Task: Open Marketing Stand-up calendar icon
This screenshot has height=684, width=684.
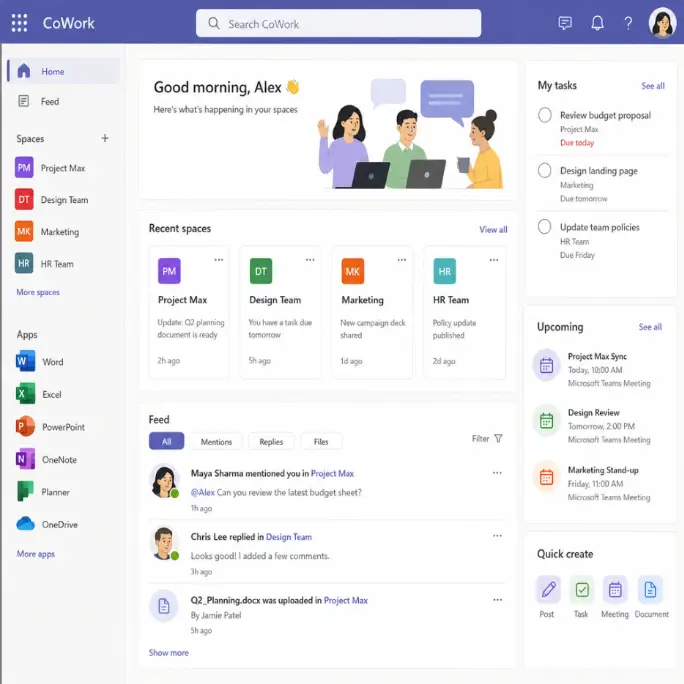Action: (546, 476)
